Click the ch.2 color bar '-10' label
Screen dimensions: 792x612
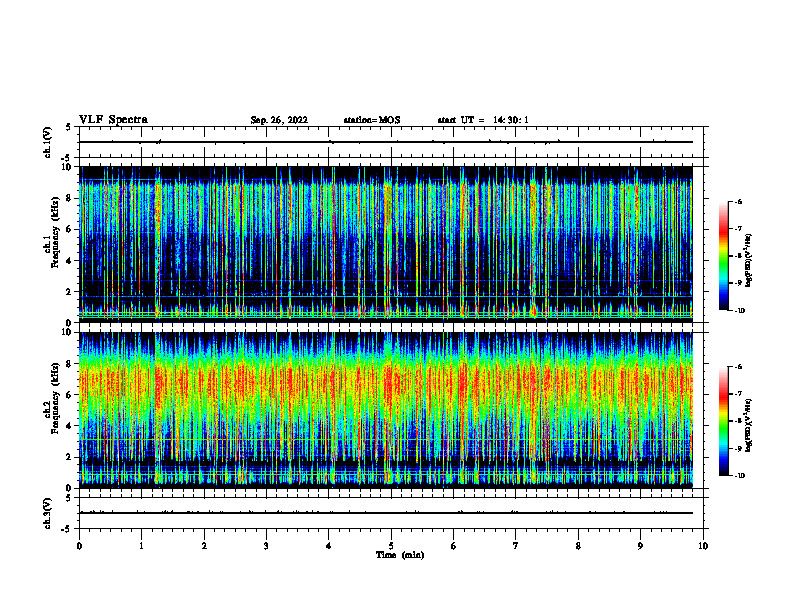[x=740, y=476]
